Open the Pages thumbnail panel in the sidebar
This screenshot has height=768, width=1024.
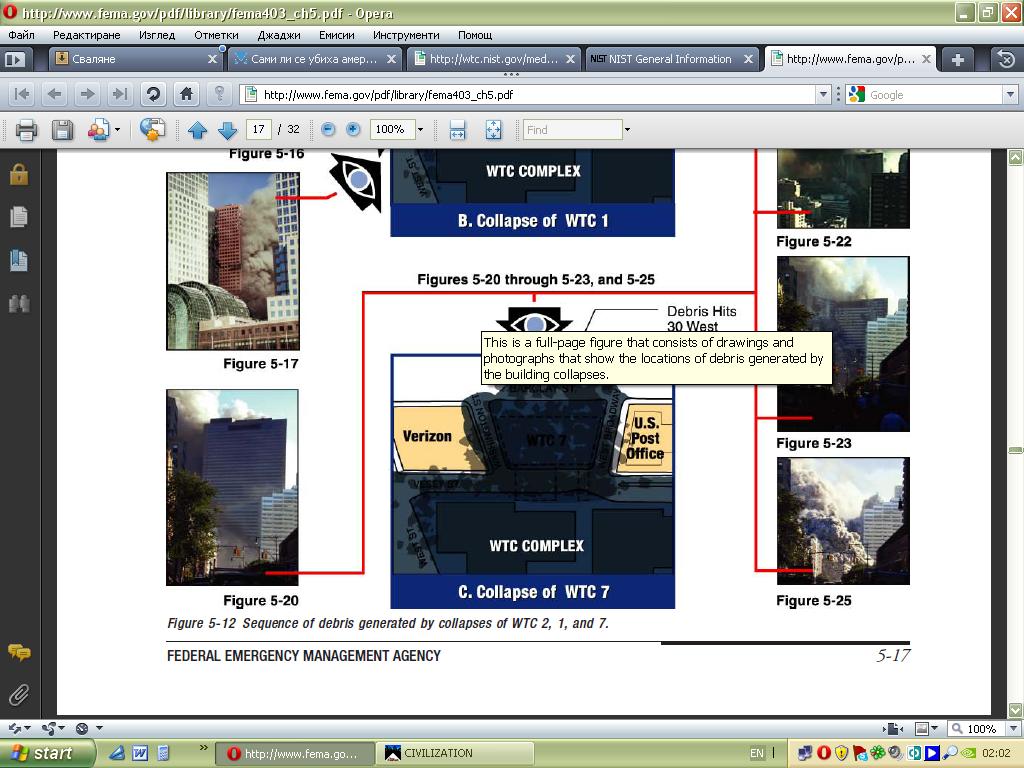[x=18, y=217]
